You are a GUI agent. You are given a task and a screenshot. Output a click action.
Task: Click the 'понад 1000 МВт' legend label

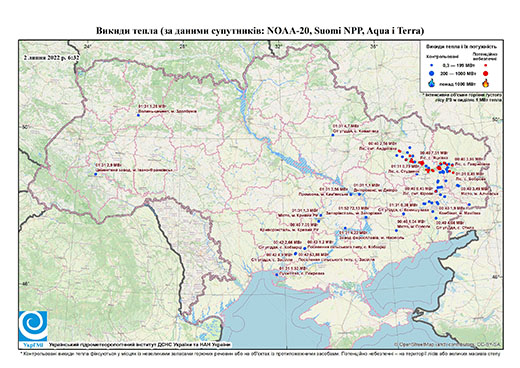[457, 83]
